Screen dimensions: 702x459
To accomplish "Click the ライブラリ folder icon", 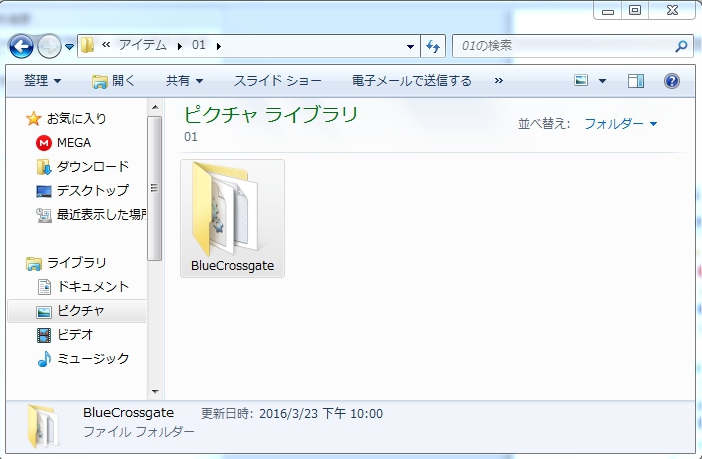I will pyautogui.click(x=34, y=263).
